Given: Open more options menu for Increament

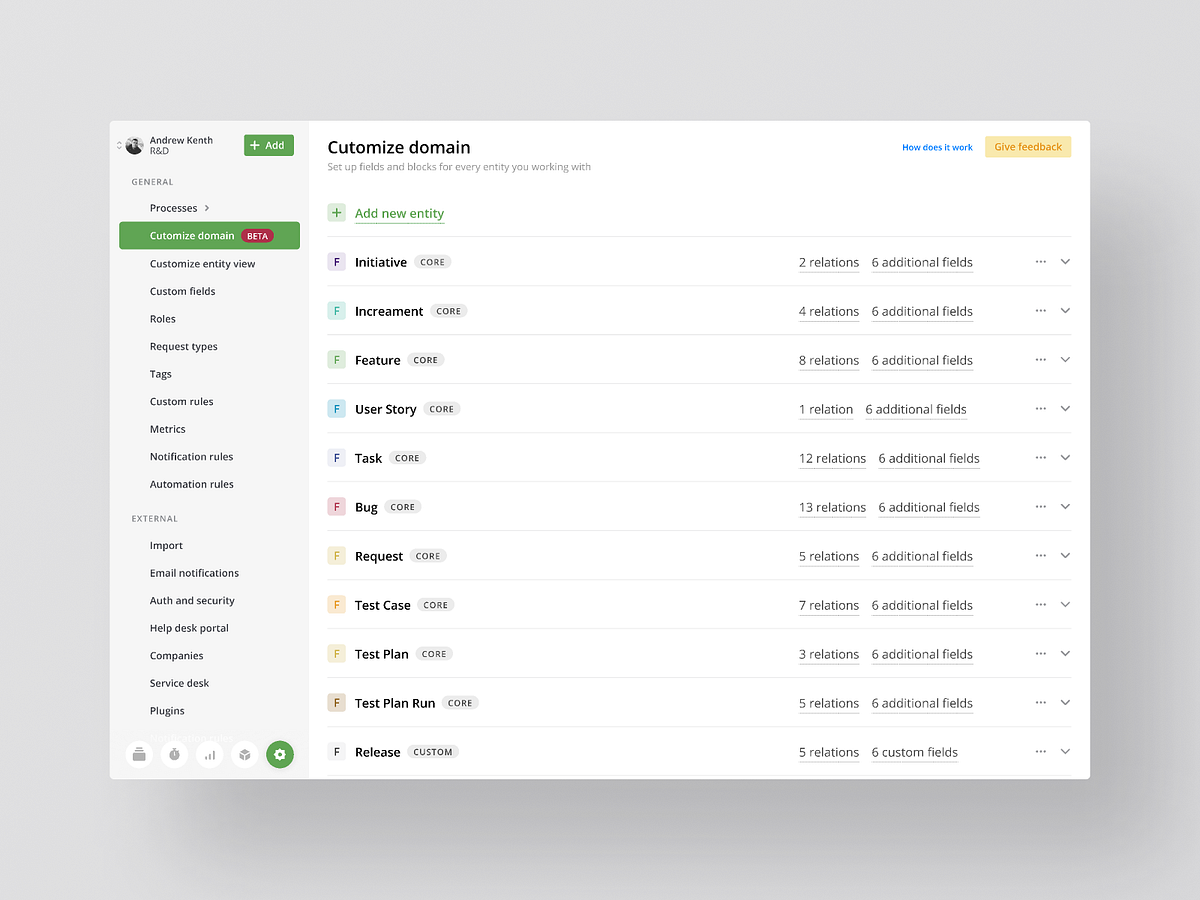Looking at the screenshot, I should [x=1041, y=311].
